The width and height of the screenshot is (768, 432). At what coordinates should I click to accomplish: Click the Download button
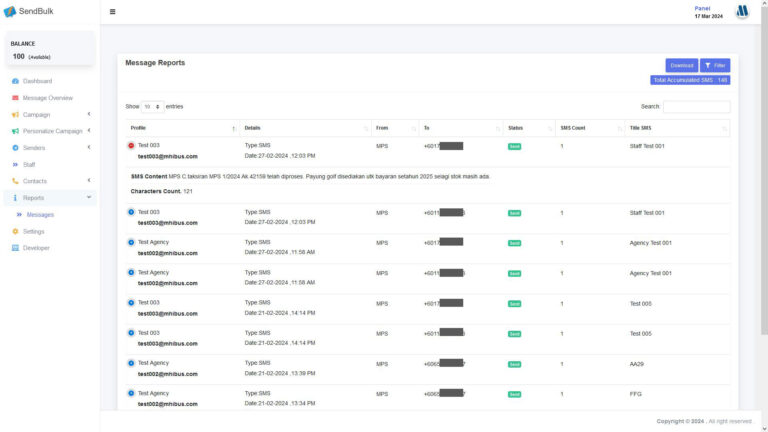682,65
